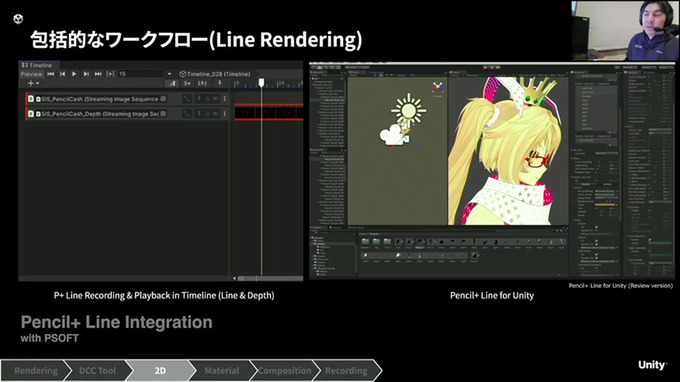Open second folder in Unity Project panel
Viewport: 680px width, 382px height.
(x=376, y=242)
